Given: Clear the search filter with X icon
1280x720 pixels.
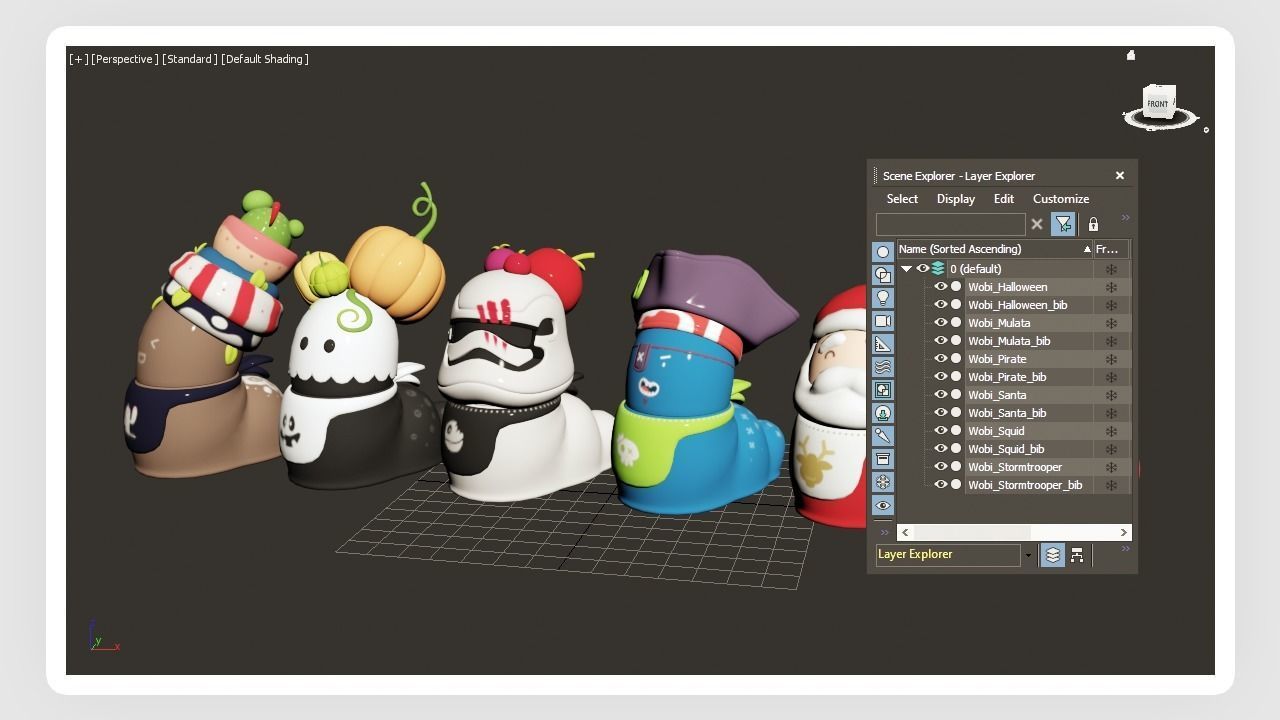Looking at the screenshot, I should tap(1037, 224).
